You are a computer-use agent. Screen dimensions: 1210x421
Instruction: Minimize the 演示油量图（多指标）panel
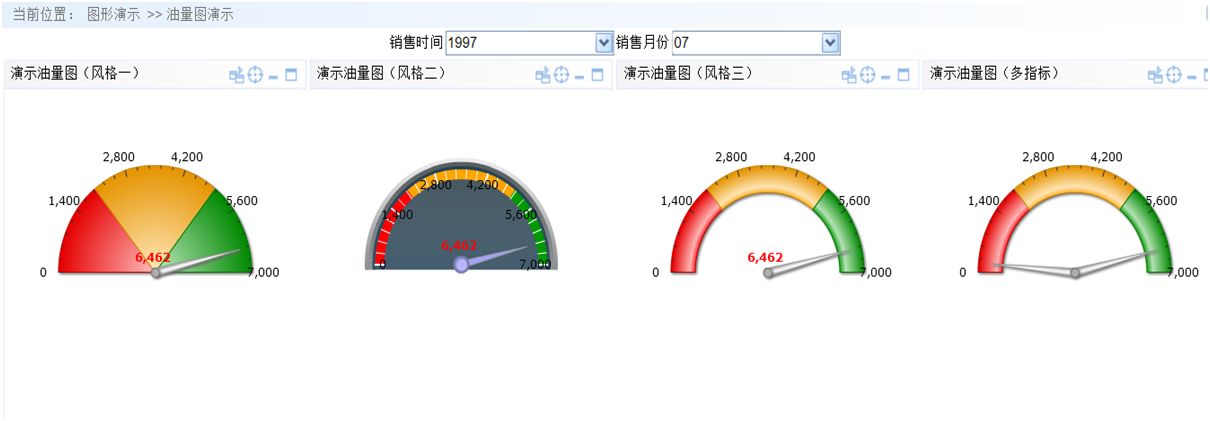1191,76
